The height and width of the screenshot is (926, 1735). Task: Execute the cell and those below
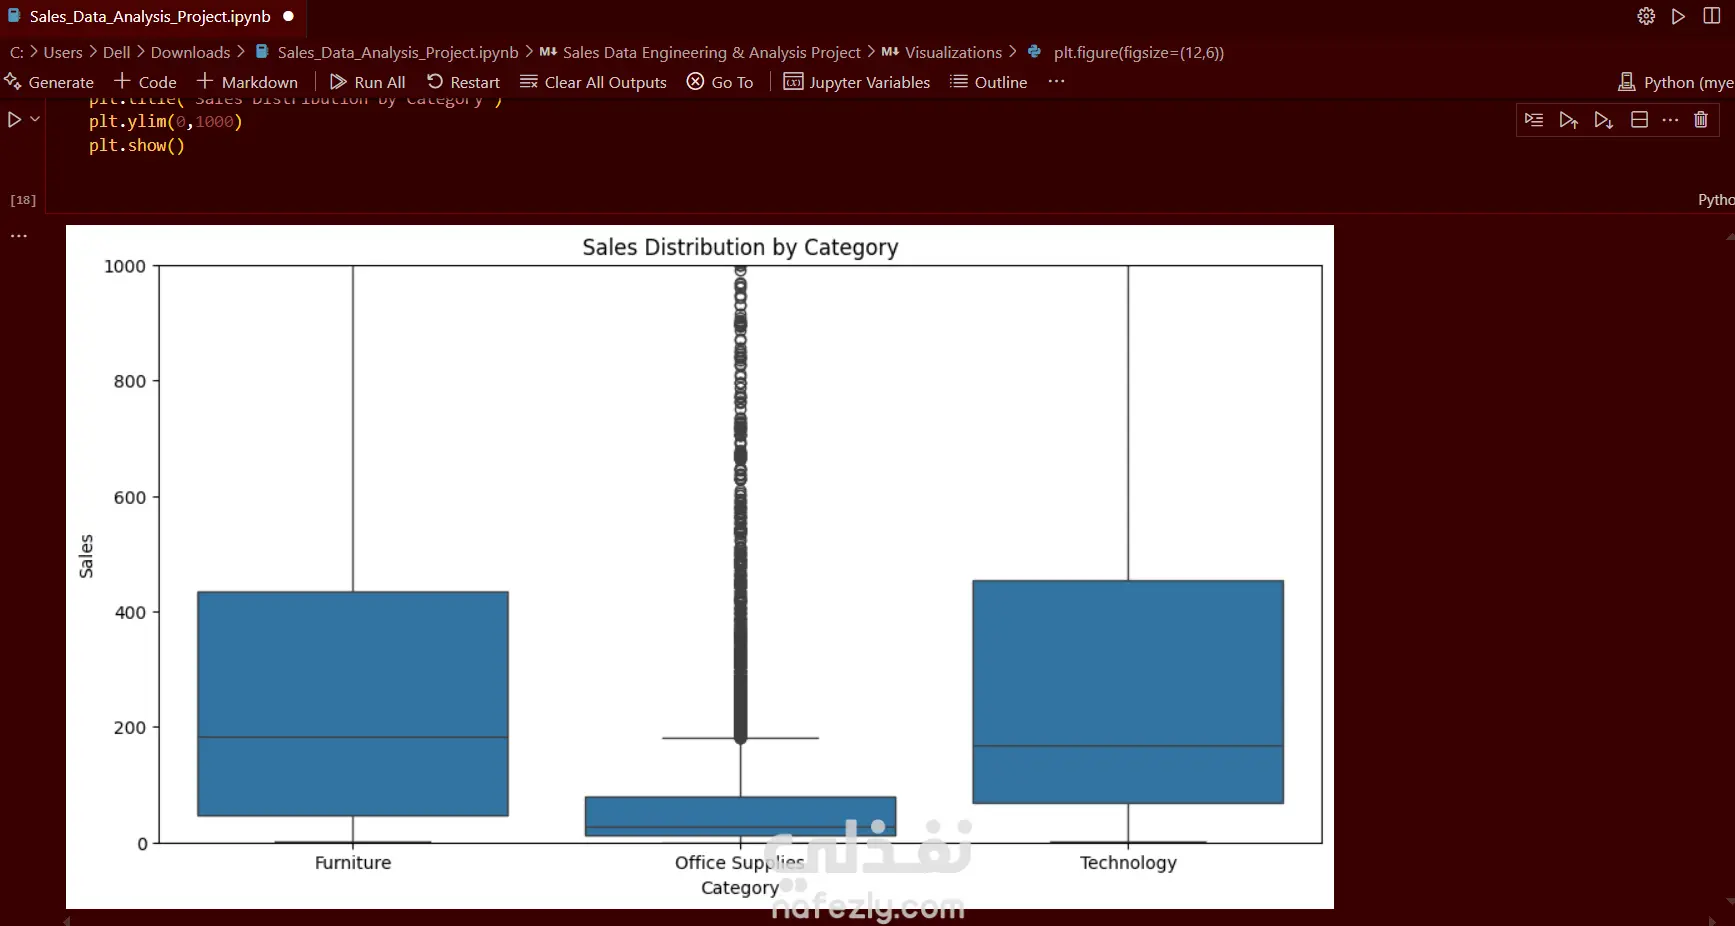pos(1603,120)
